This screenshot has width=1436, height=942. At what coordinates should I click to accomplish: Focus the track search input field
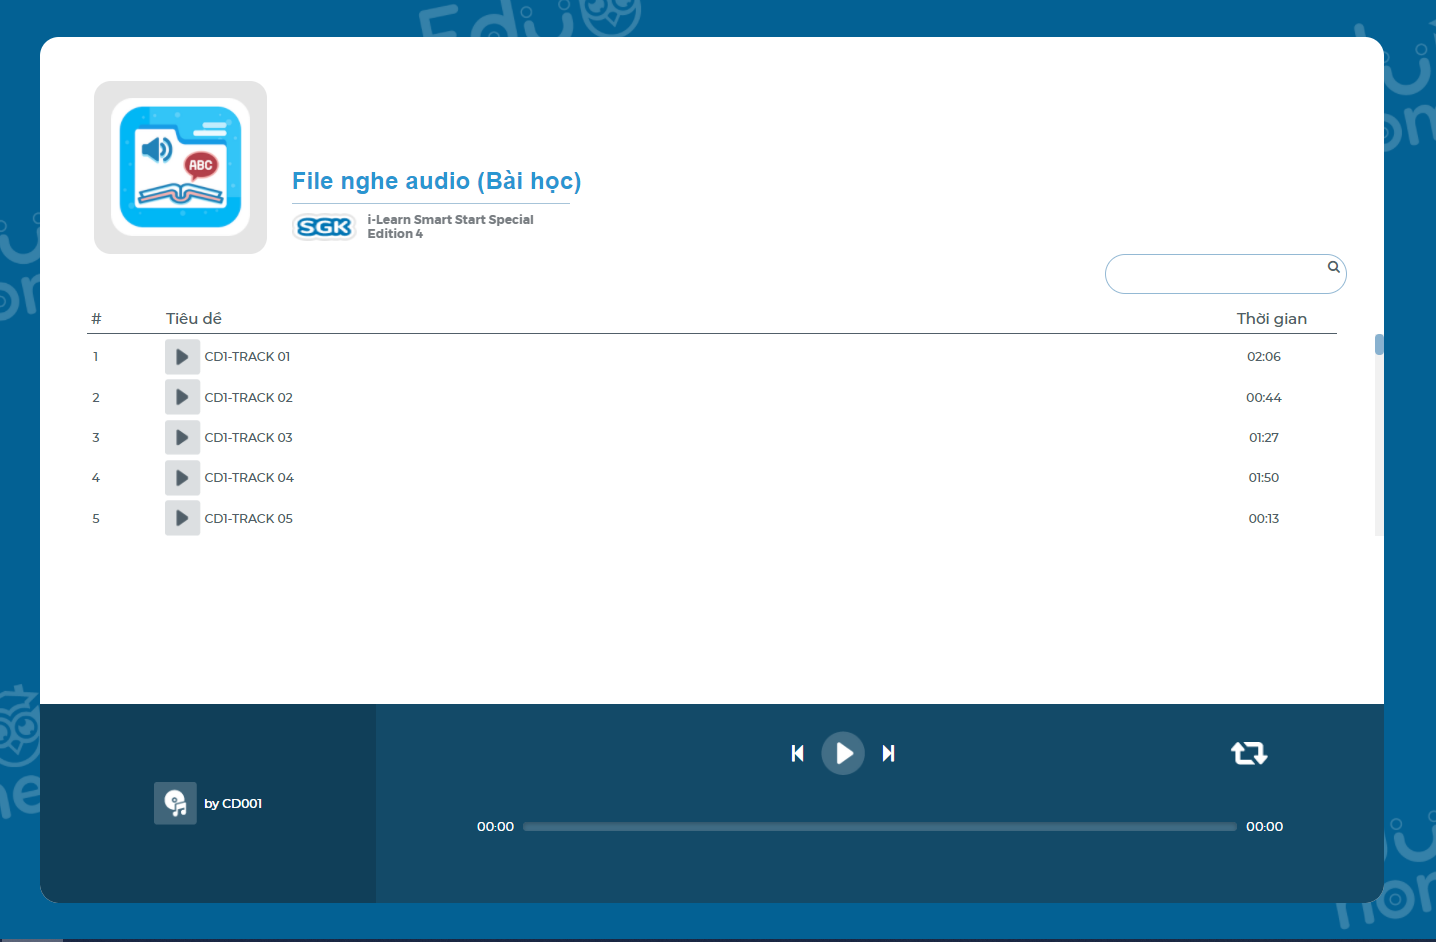1225,274
